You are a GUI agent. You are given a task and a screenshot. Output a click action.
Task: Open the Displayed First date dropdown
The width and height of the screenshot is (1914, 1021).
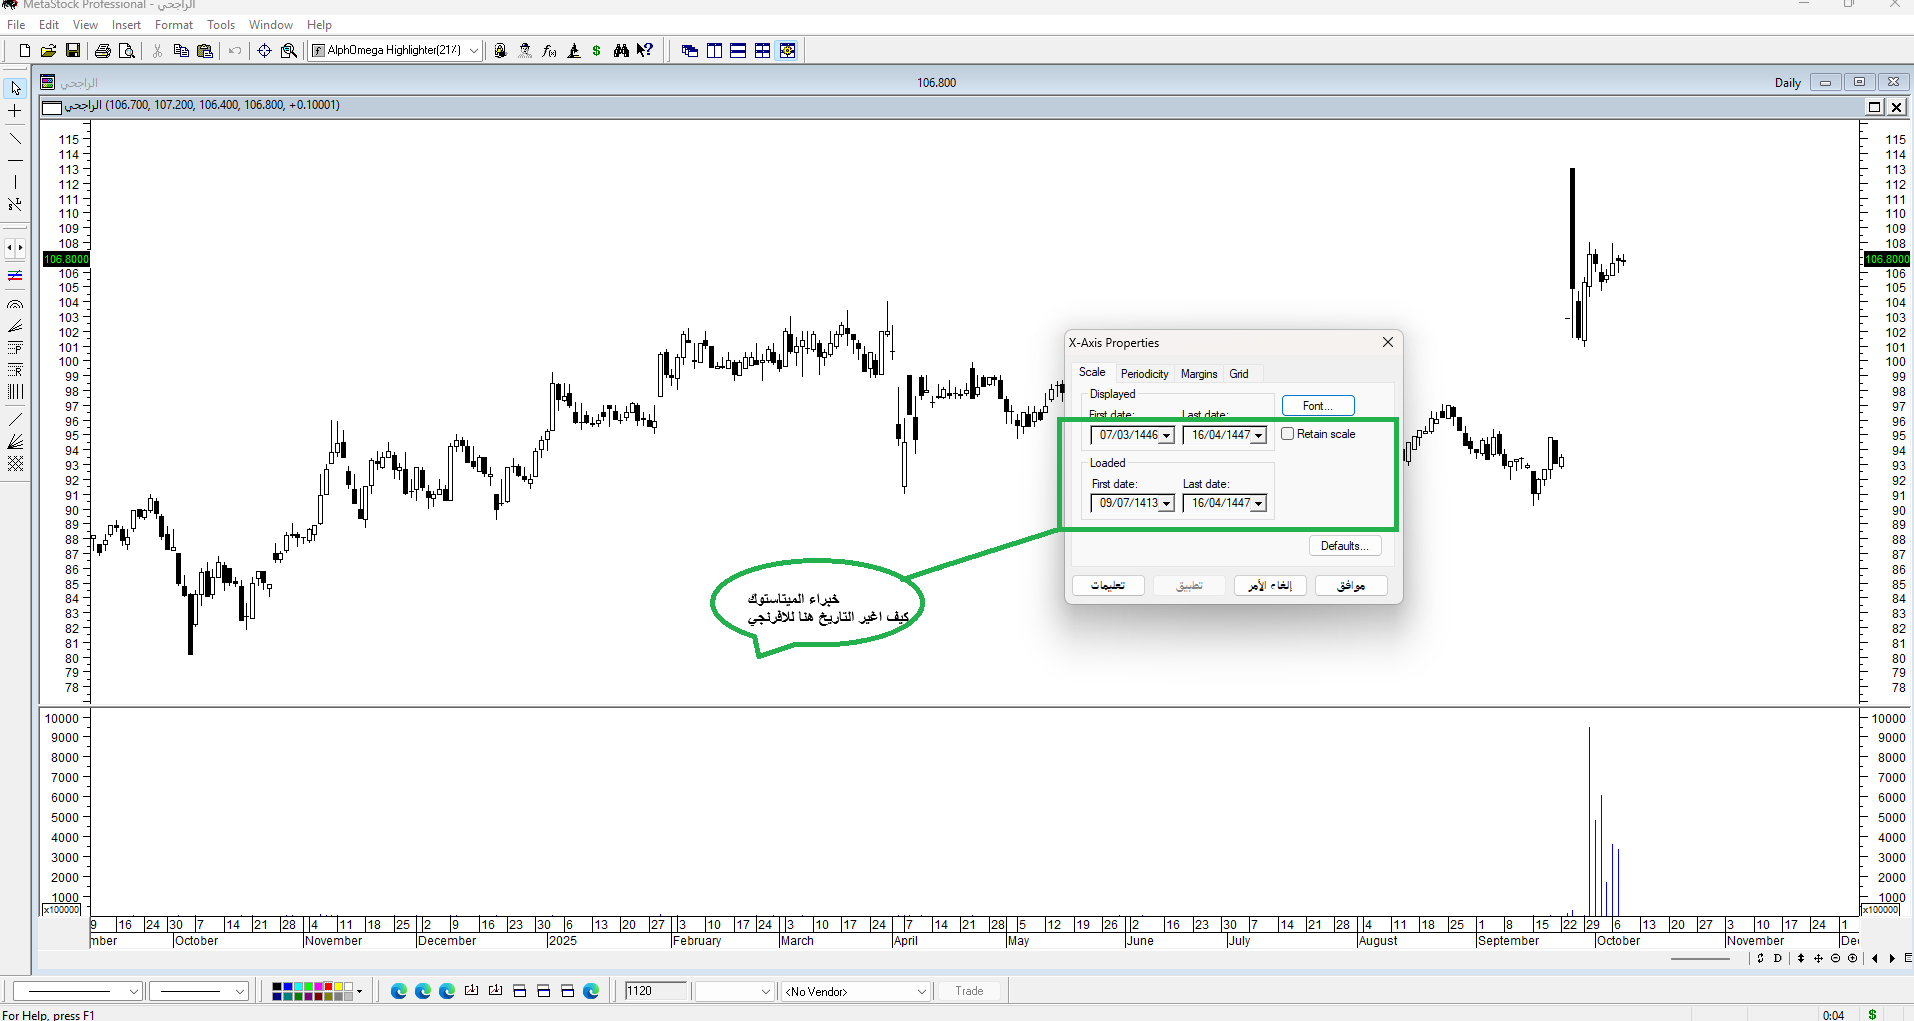(x=1166, y=436)
